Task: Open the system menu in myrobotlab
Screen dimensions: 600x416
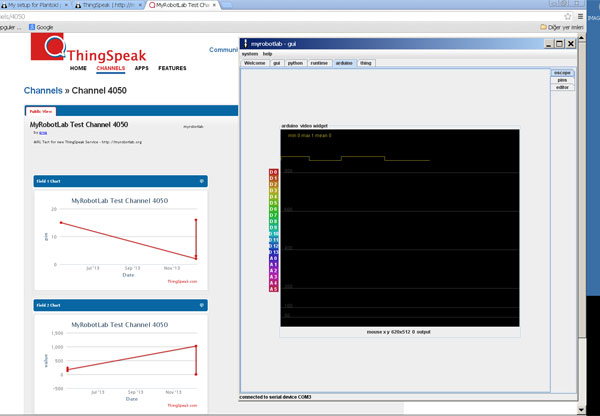Action: (x=250, y=54)
